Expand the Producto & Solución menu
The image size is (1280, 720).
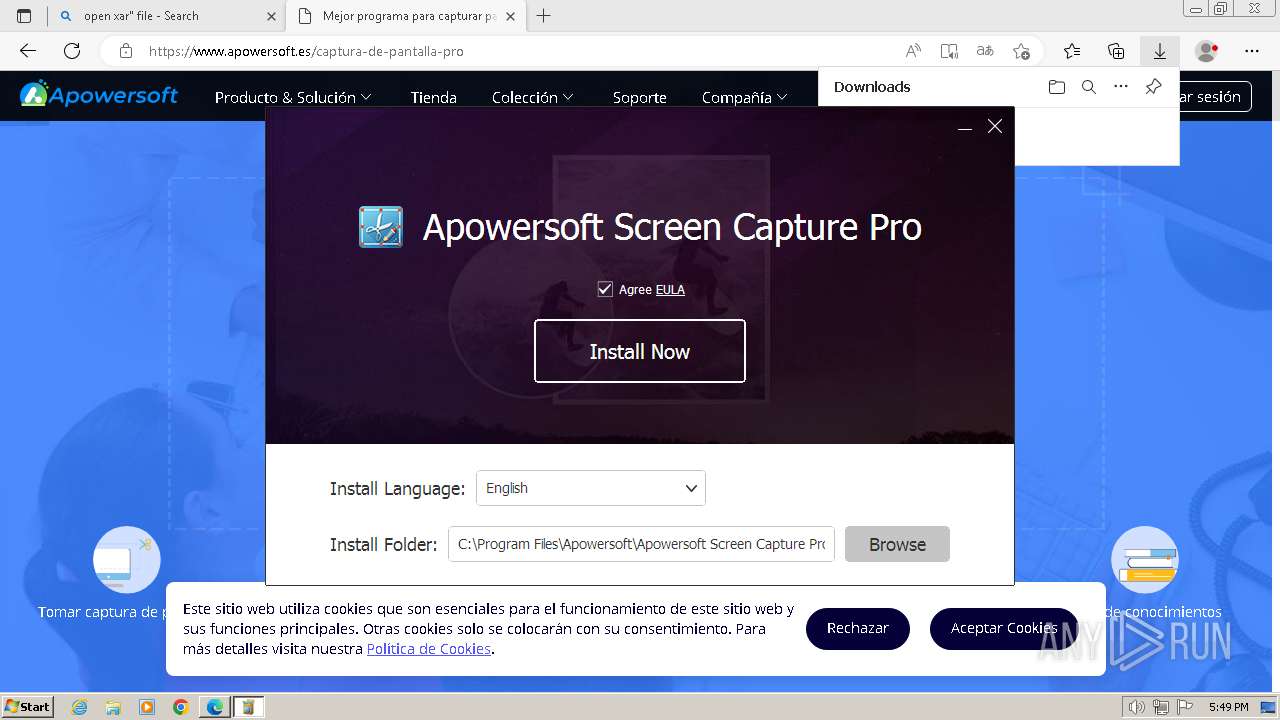pos(293,97)
